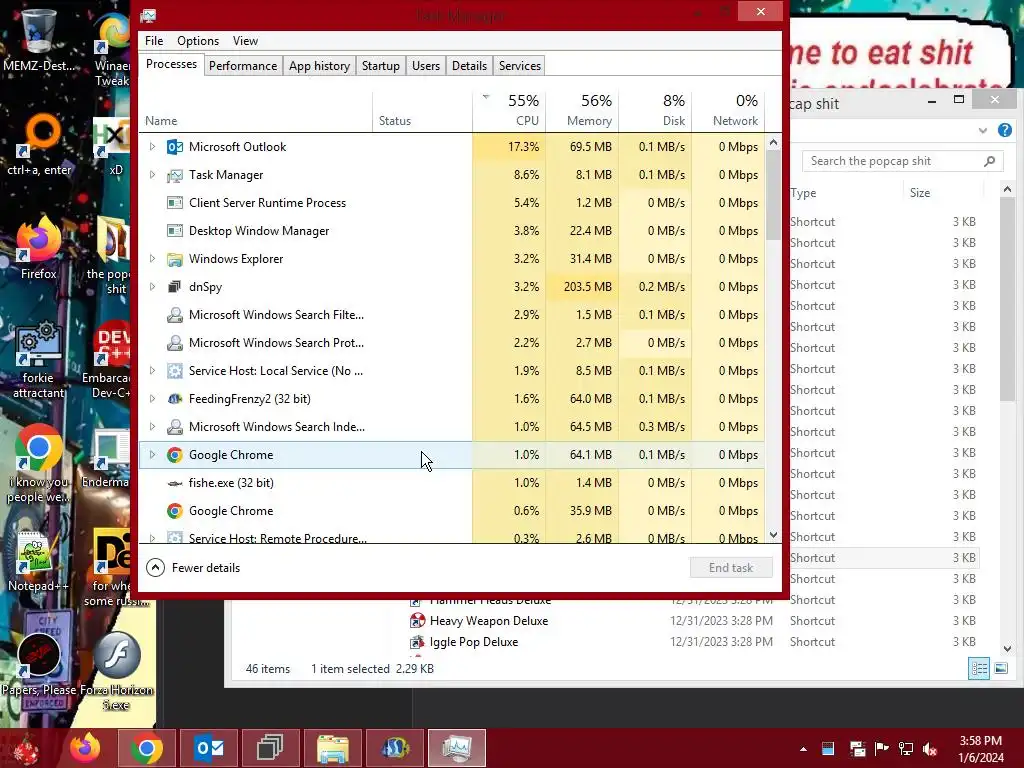Click the End task button
This screenshot has height=768, width=1024.
731,568
